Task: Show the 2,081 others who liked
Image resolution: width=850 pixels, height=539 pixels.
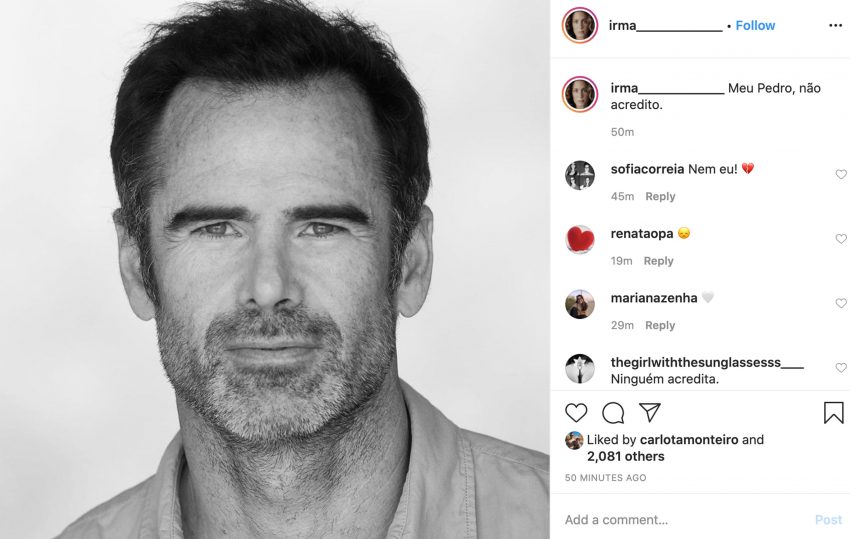Action: tap(626, 457)
